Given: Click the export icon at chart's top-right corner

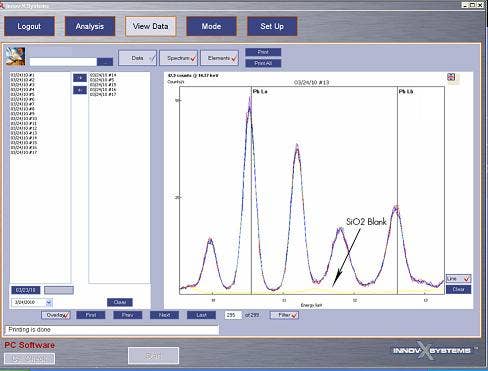Looking at the screenshot, I should click(x=451, y=77).
